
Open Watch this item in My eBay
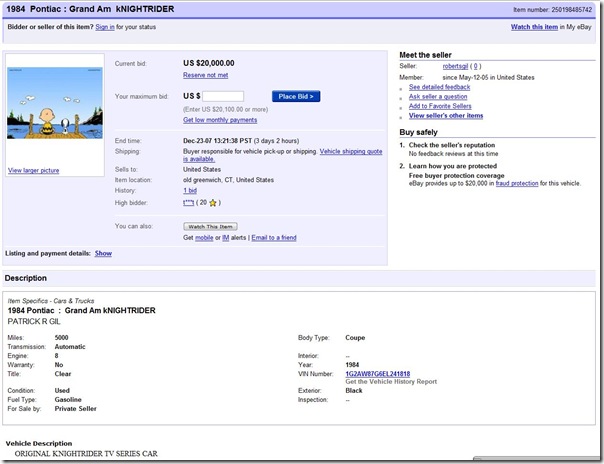click(534, 27)
